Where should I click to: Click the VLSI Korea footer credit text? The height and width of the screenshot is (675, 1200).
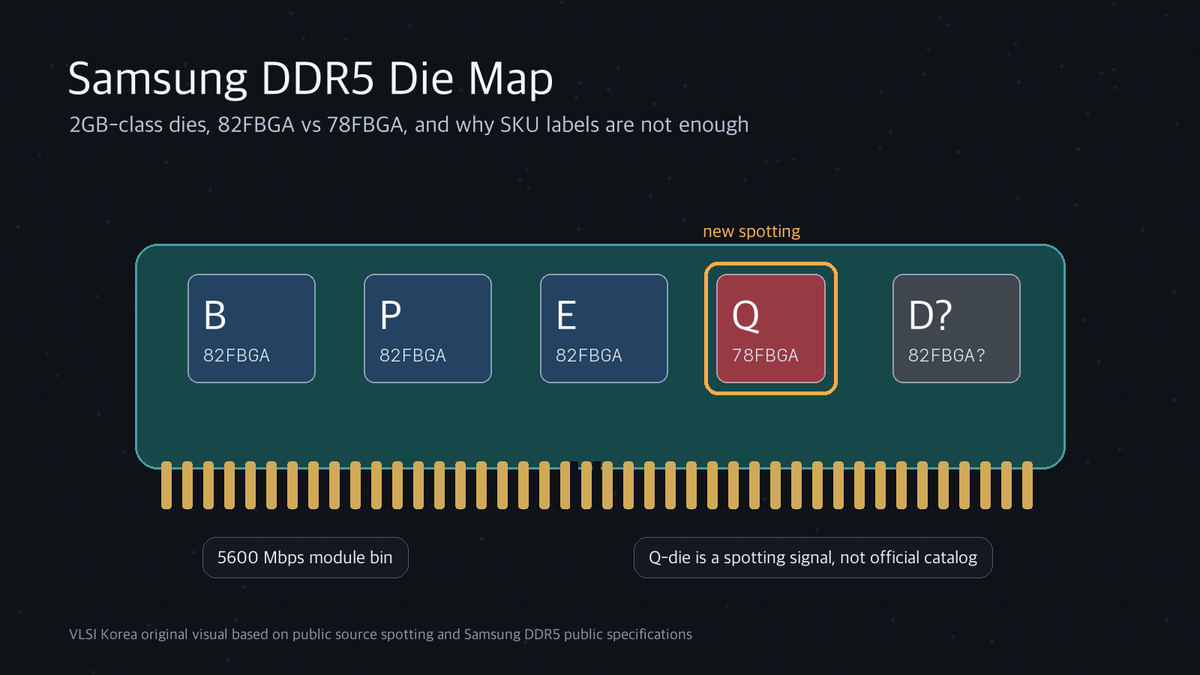380,634
